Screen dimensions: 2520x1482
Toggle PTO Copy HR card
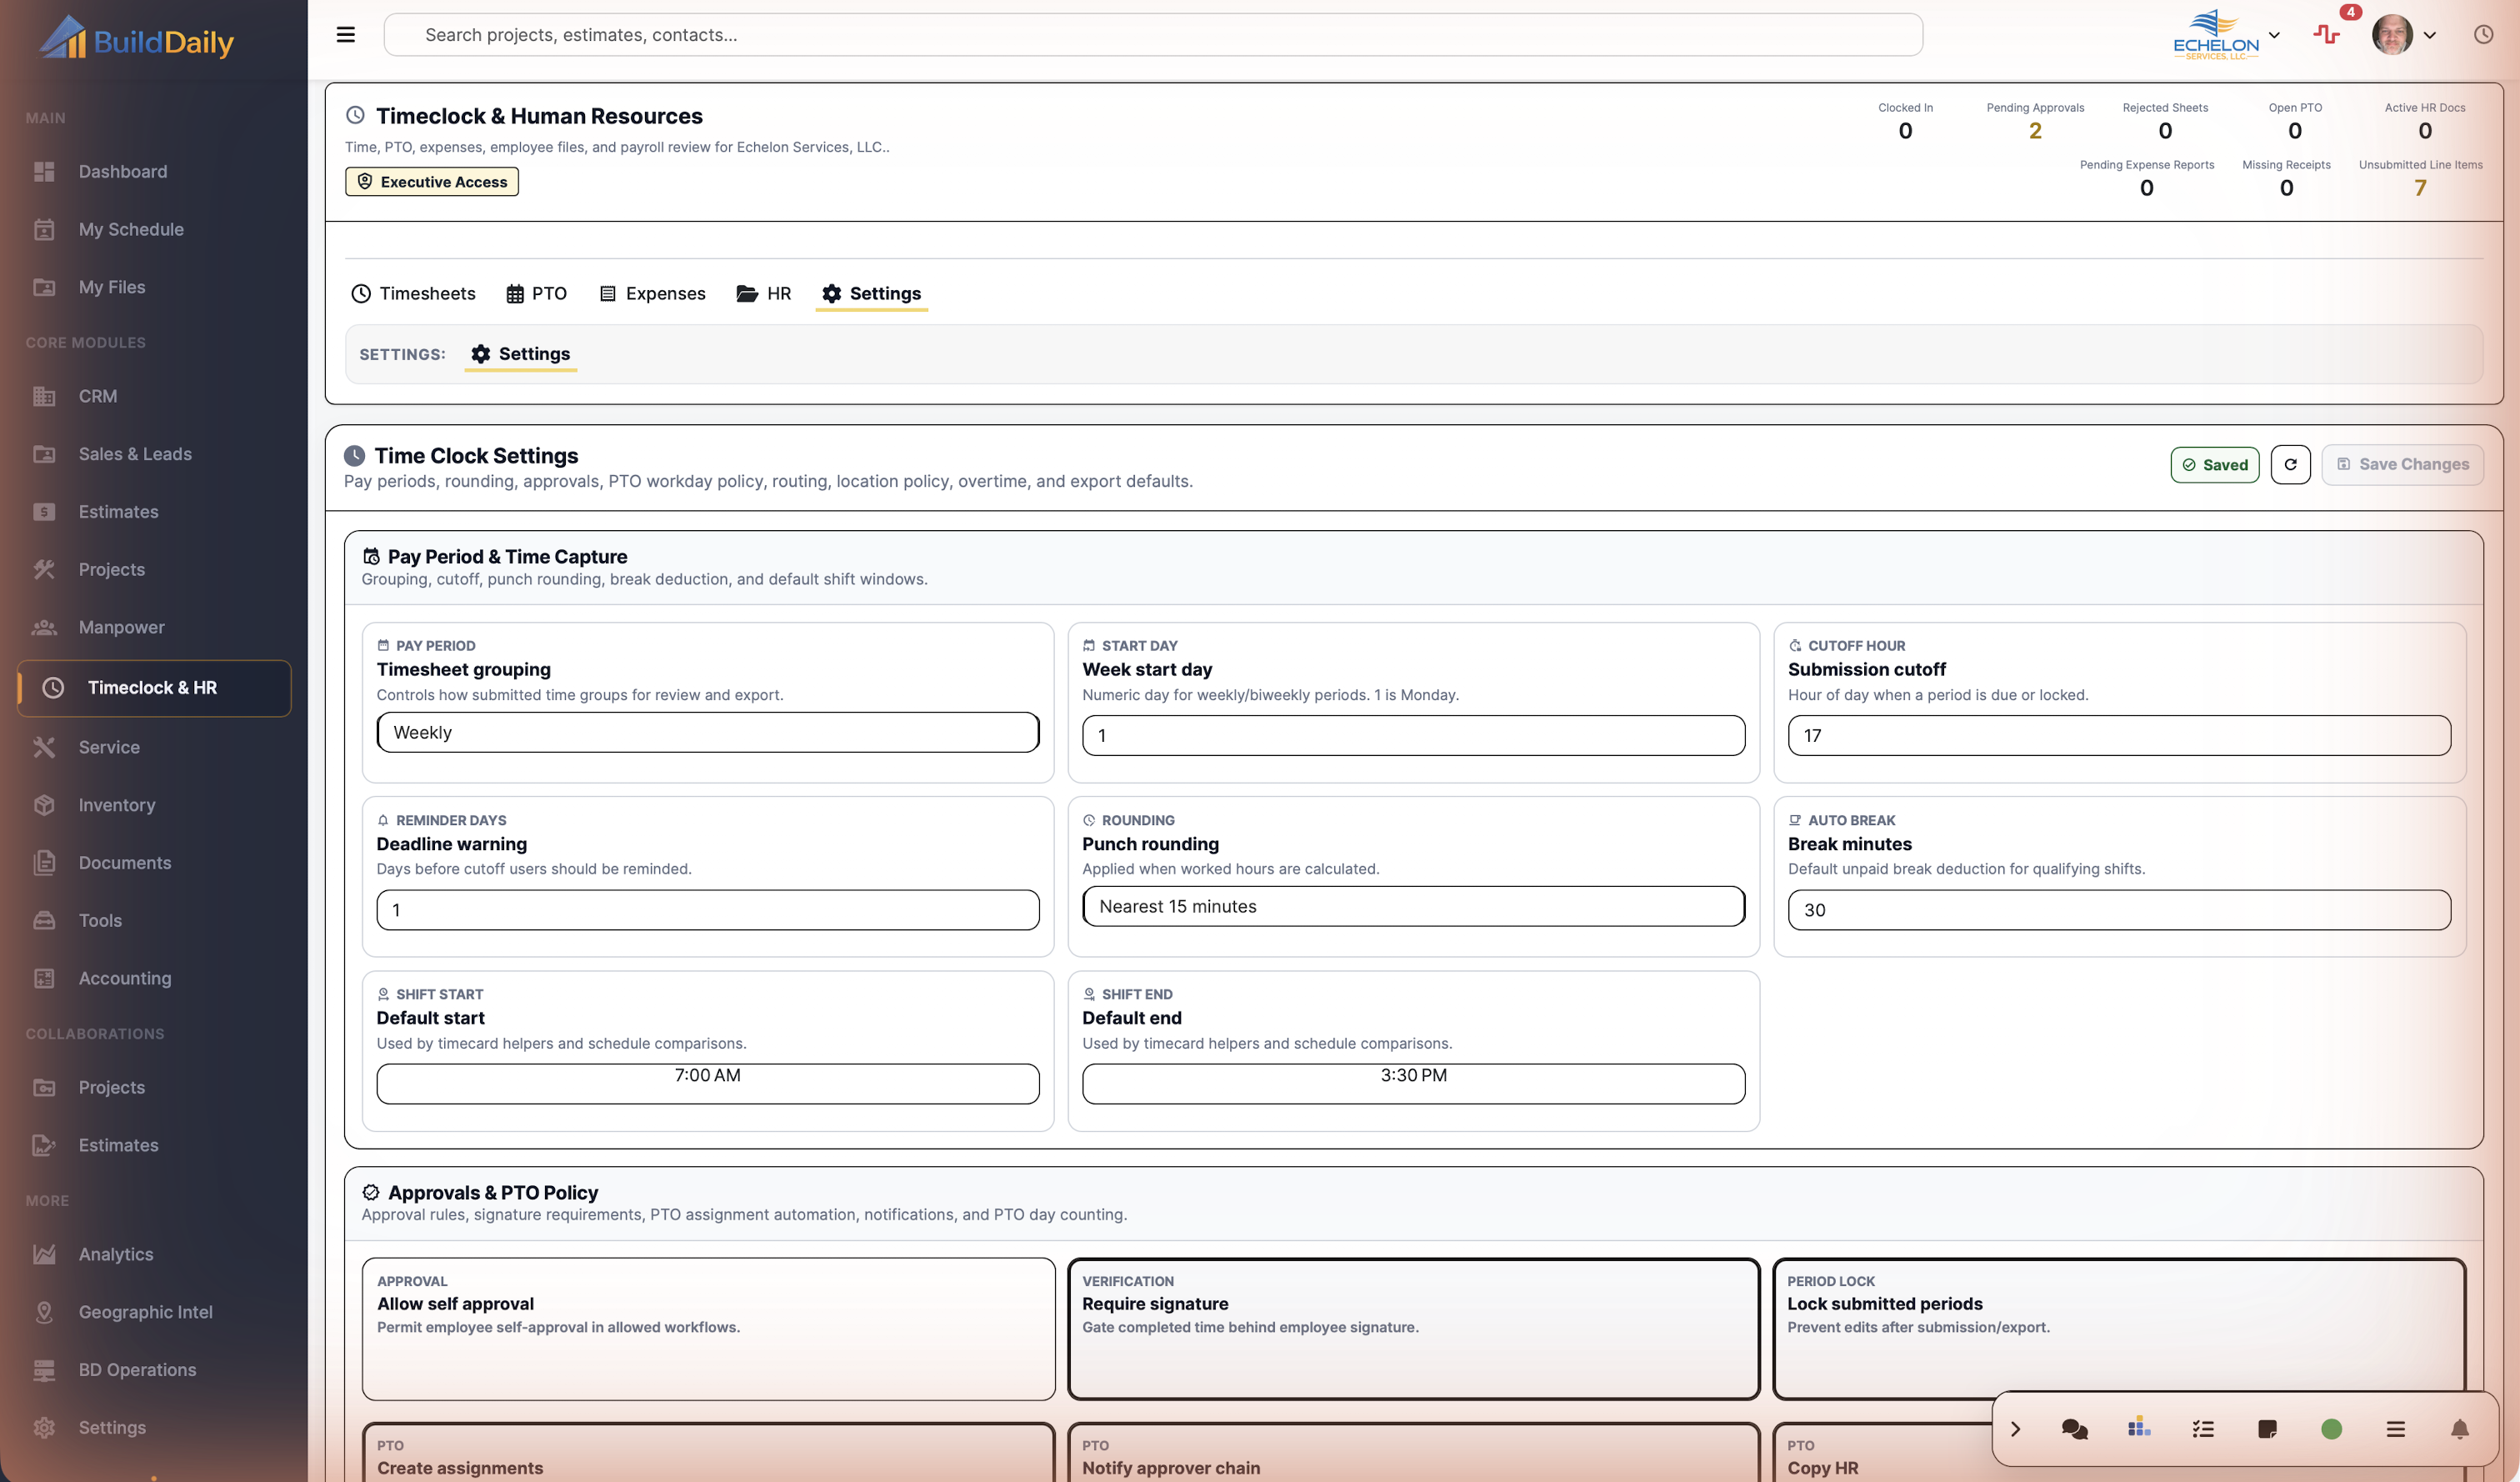(1882, 1453)
